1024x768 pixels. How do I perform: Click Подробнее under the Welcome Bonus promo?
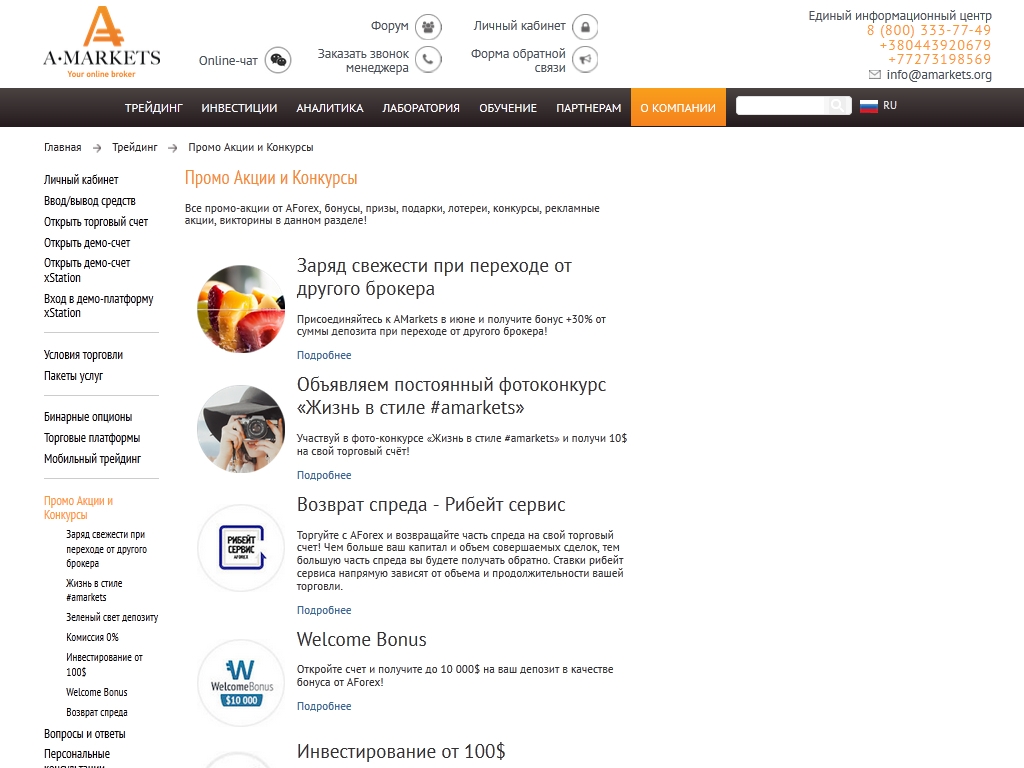click(x=324, y=706)
